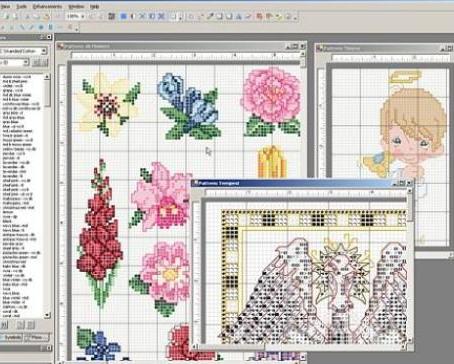The image size is (454, 364).
Task: Click the Tempest pattern window title bar
Action: 293,183
